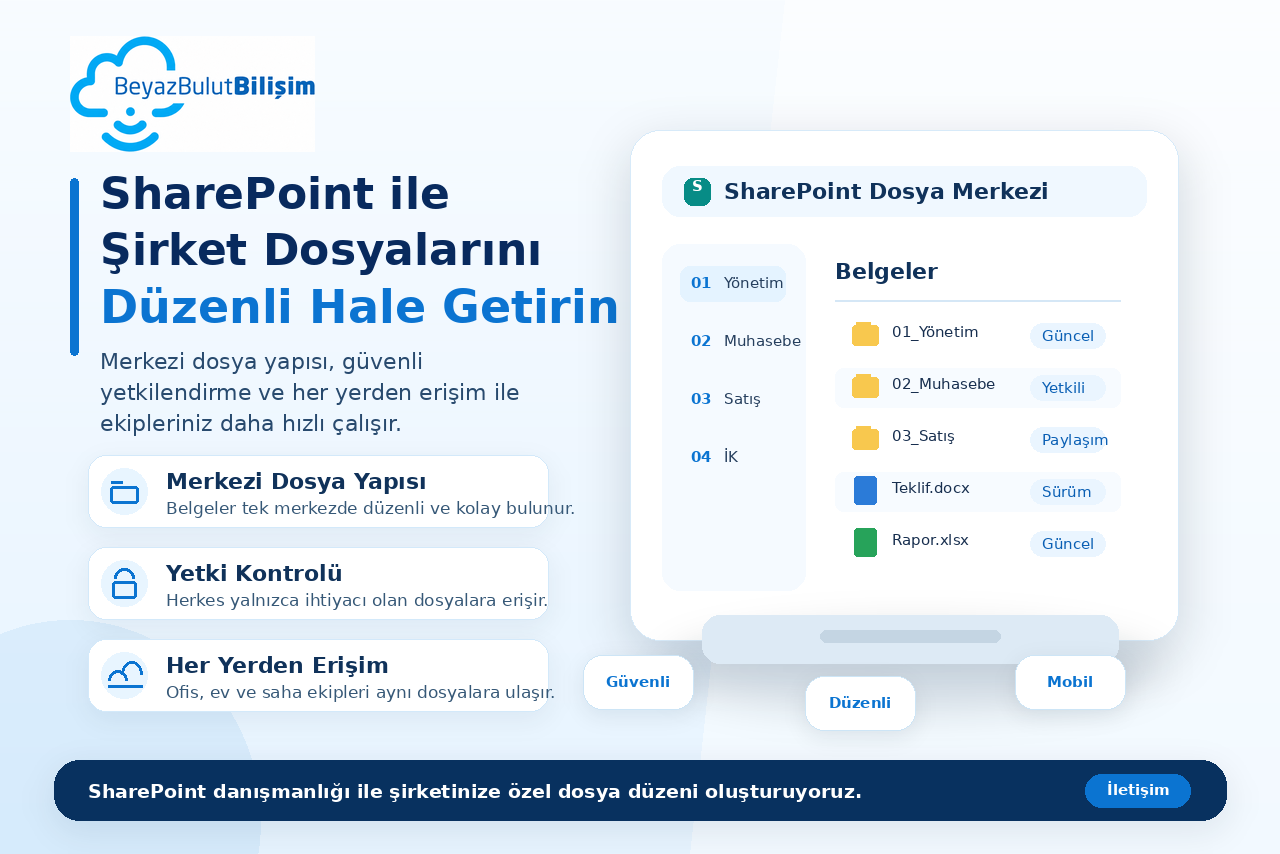Click the Rapor.xlsx spreadsheet icon
Viewport: 1280px width, 854px height.
(x=865, y=542)
